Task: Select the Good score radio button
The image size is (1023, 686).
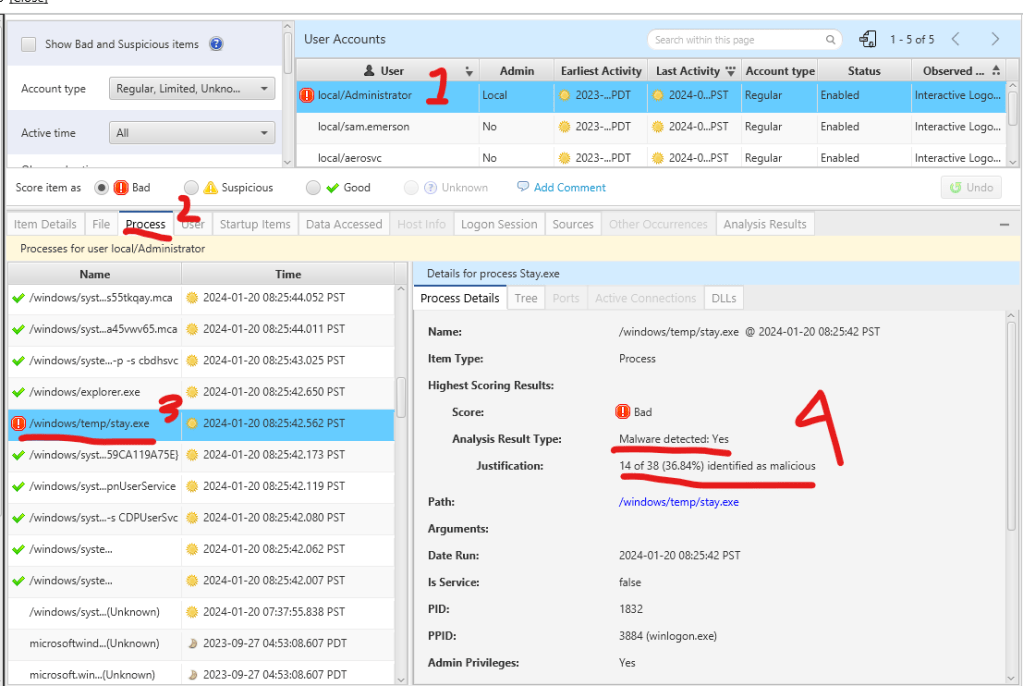Action: pyautogui.click(x=314, y=188)
